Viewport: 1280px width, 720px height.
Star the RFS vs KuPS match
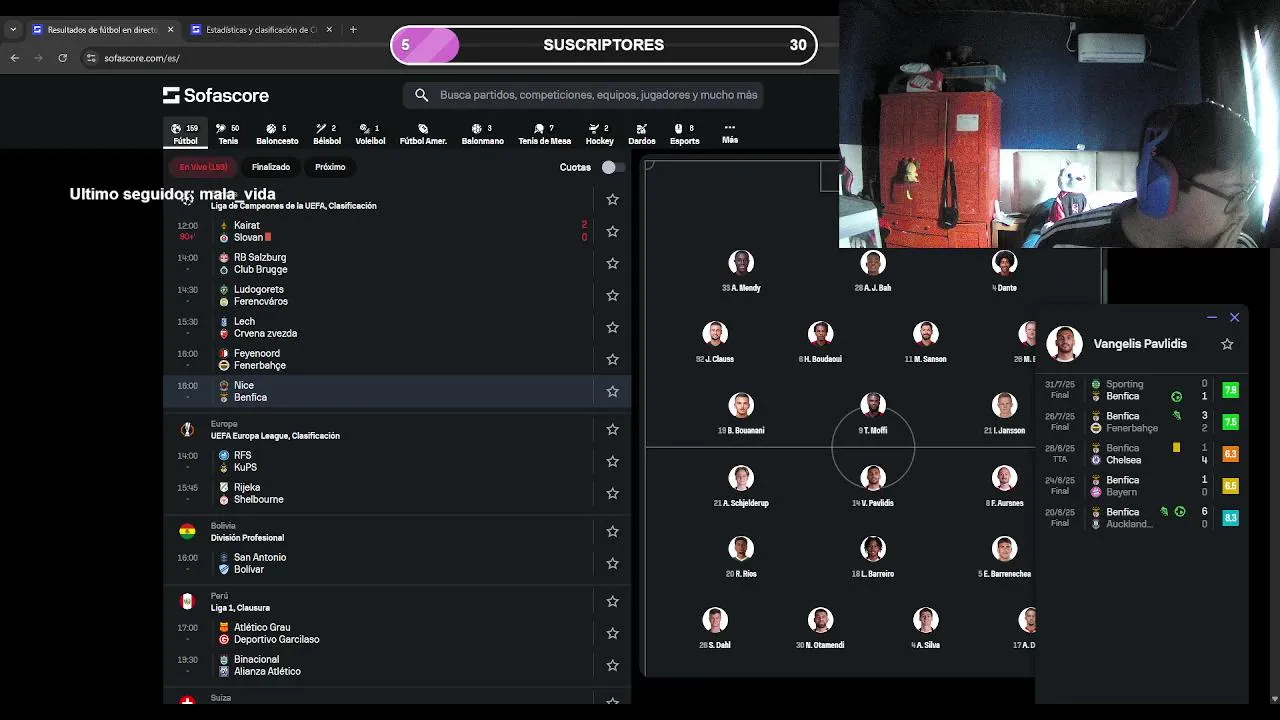coord(612,461)
